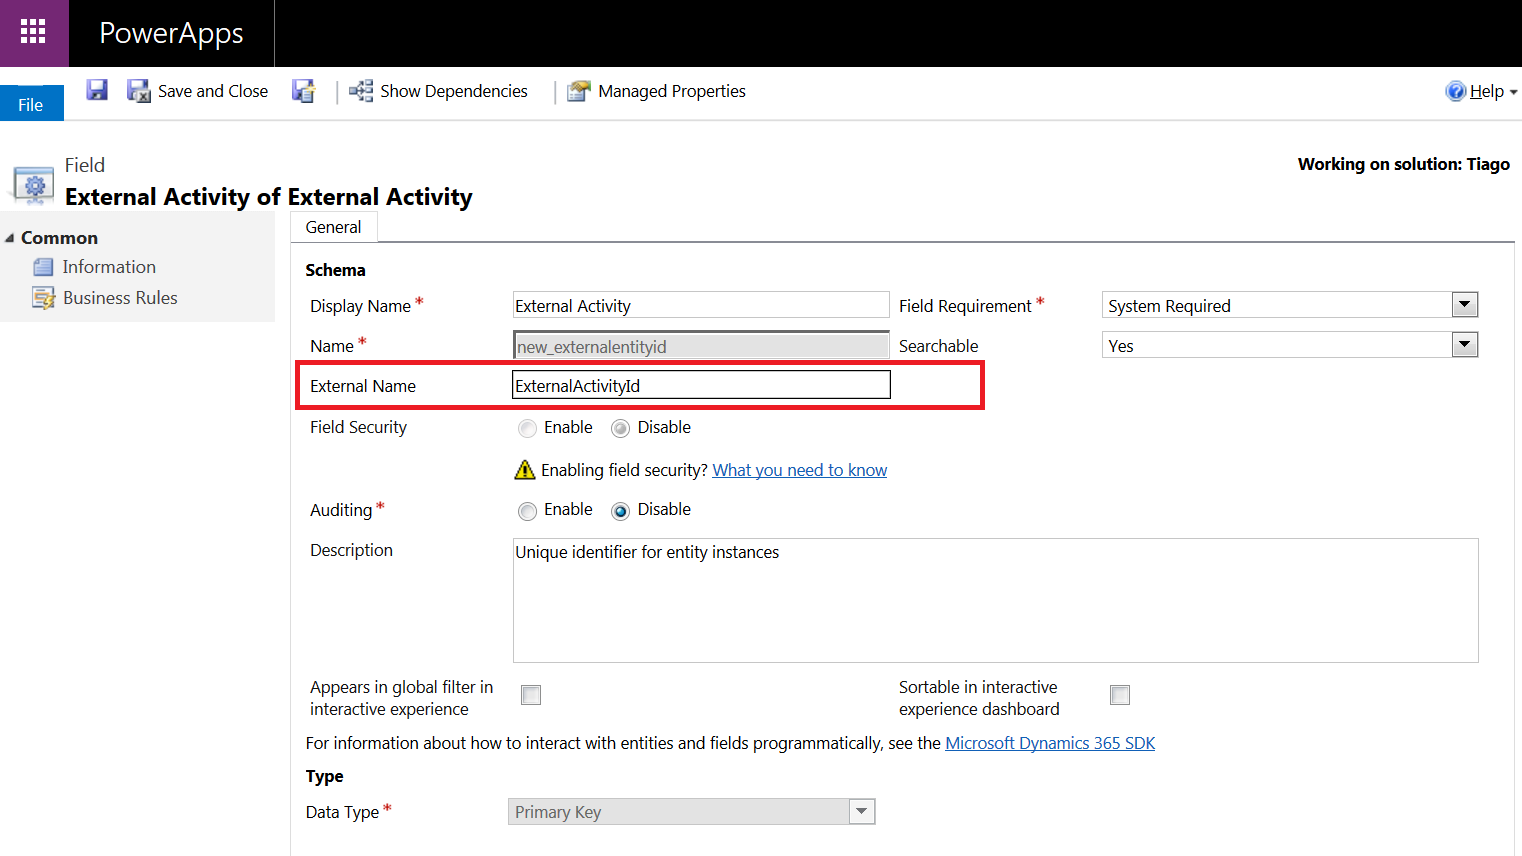Image resolution: width=1522 pixels, height=856 pixels.
Task: Check Sortable in interactive experience dashboard
Action: click(1120, 695)
